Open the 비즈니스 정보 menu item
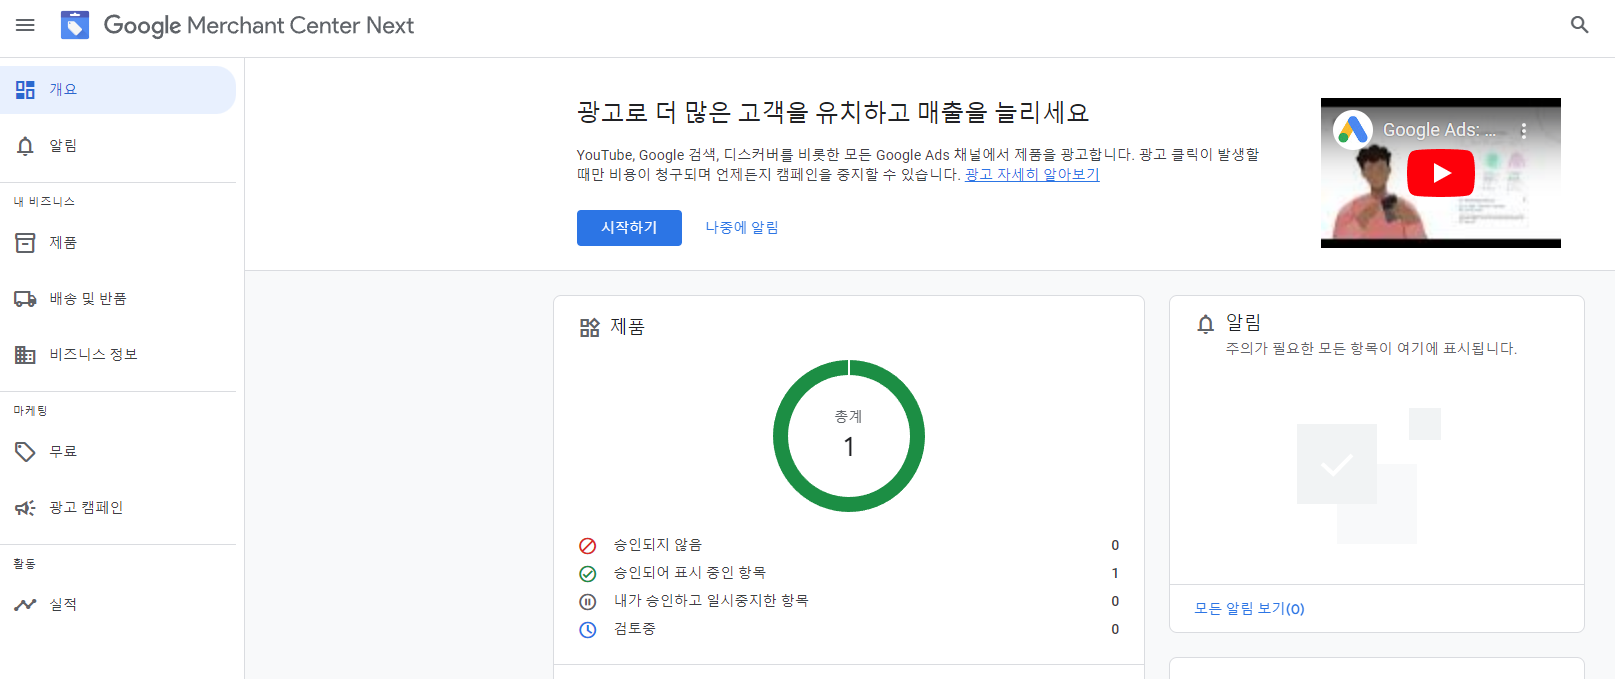The height and width of the screenshot is (679, 1615). (118, 355)
